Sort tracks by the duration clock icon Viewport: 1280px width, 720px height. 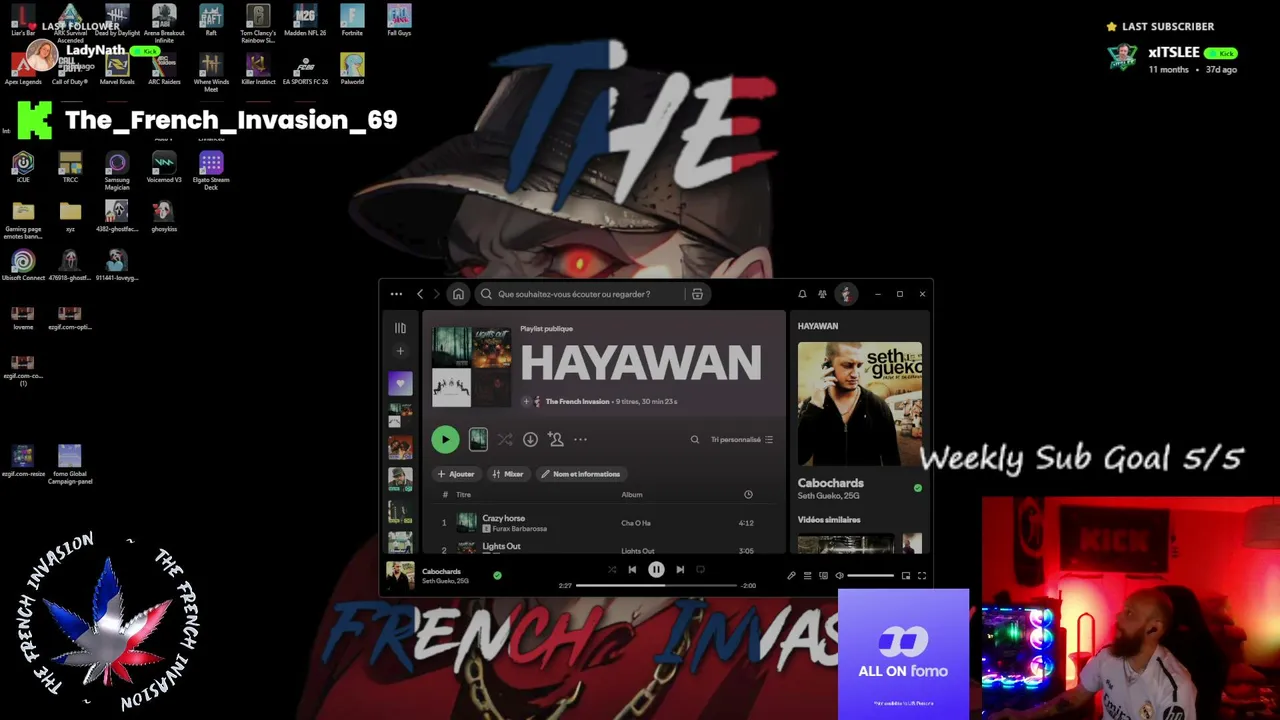click(748, 495)
